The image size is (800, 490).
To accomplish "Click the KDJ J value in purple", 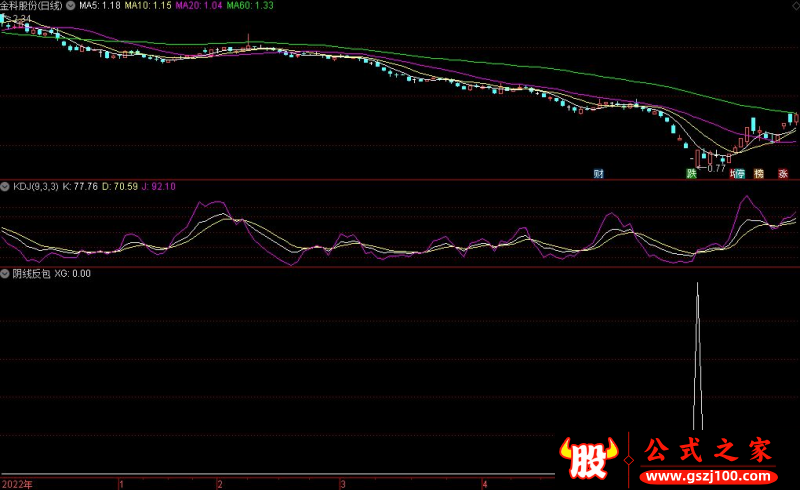I will [x=158, y=186].
